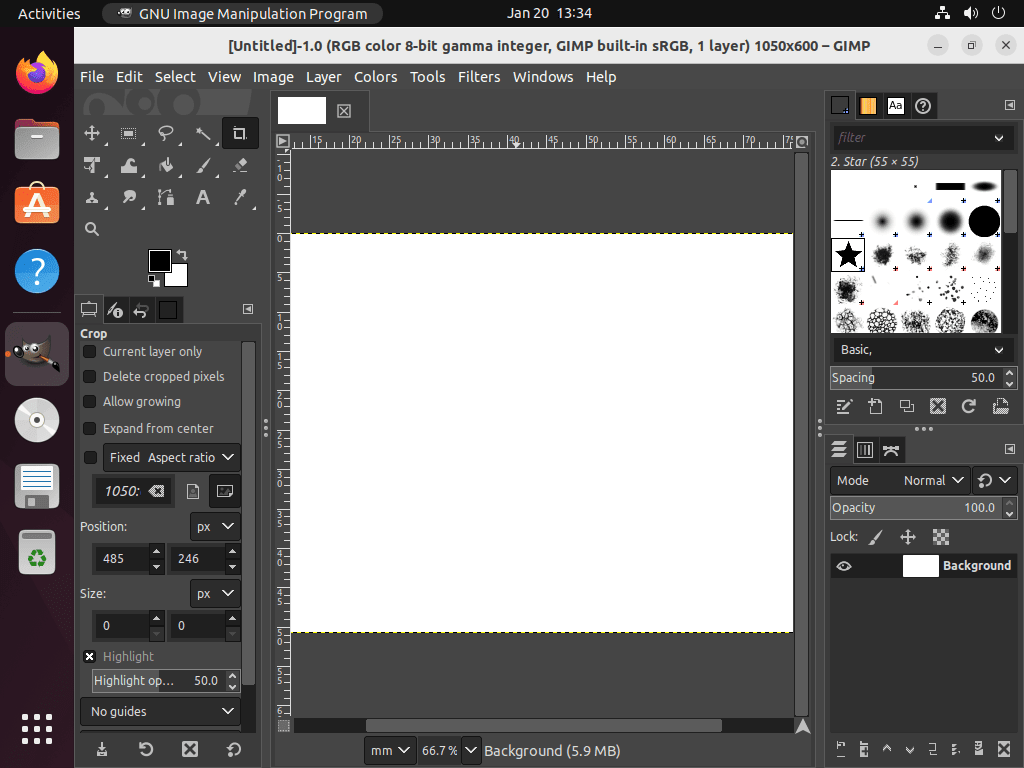Create a new brush in the Brushes panel
This screenshot has height=768, width=1024.
[x=875, y=406]
